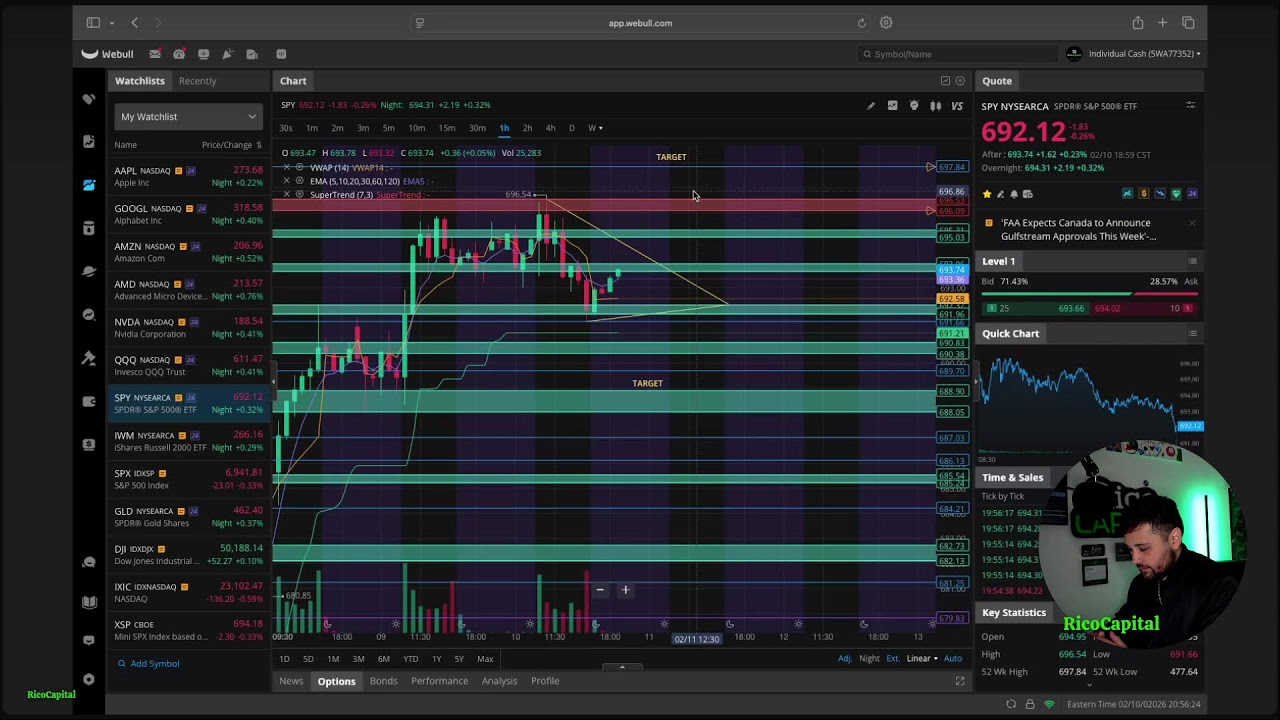Viewport: 1280px width, 720px height.
Task: Open a new browser tab with plus icon
Action: click(1162, 23)
